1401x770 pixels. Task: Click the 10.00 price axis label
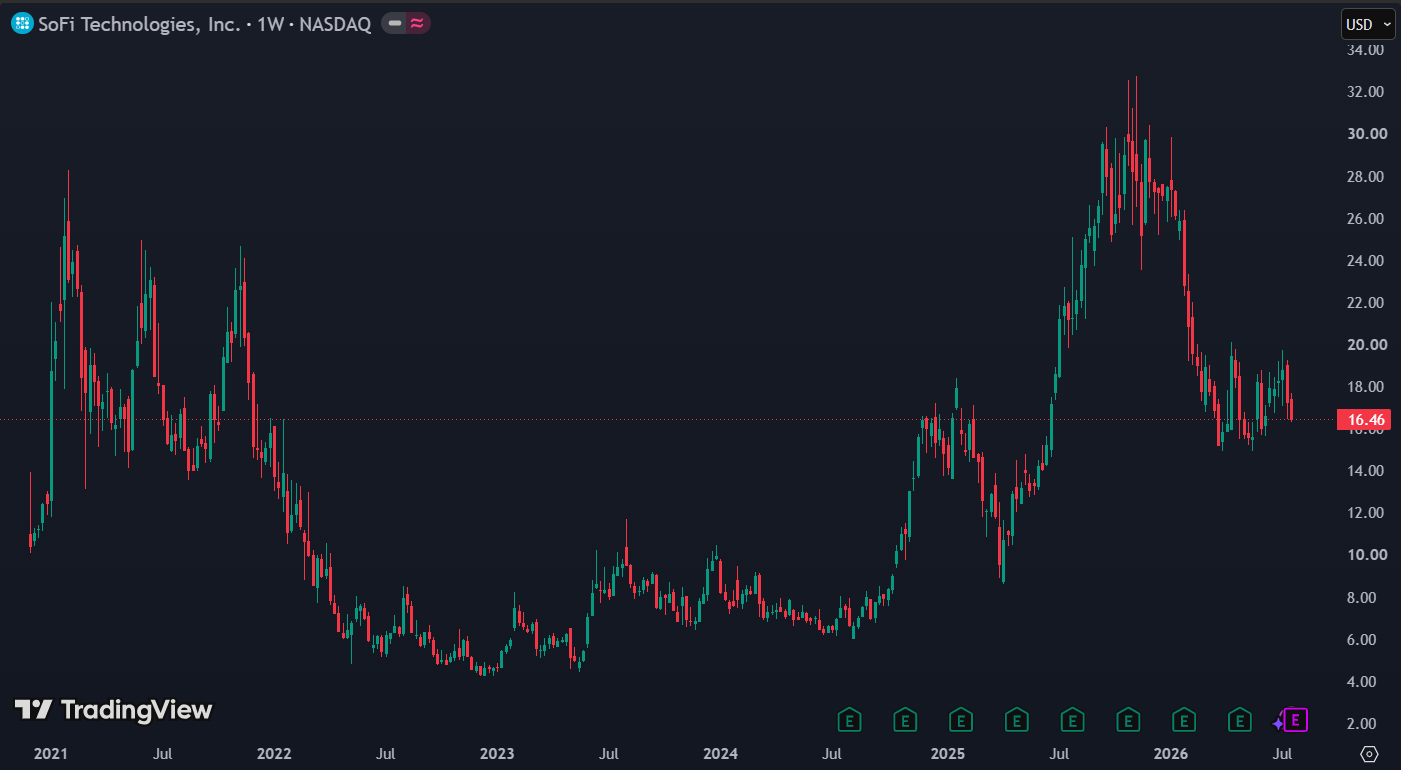(x=1365, y=555)
